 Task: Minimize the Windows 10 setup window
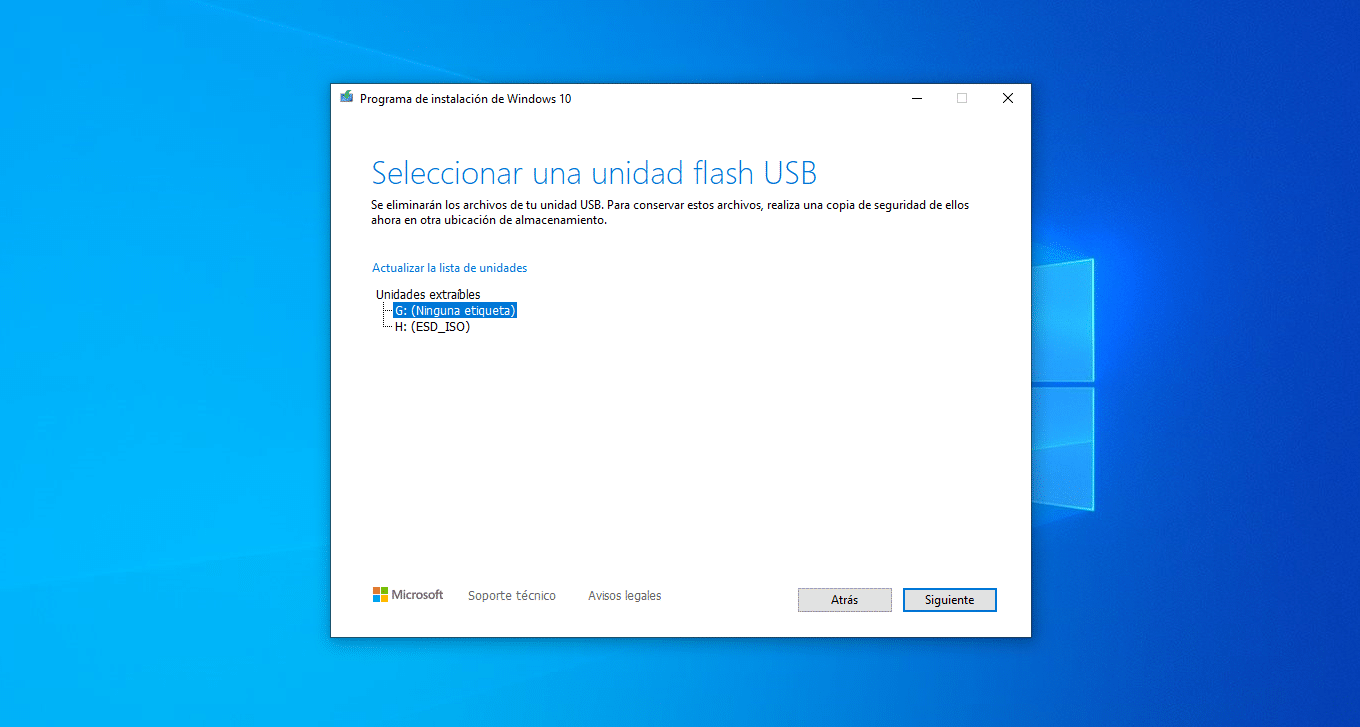coord(917,98)
